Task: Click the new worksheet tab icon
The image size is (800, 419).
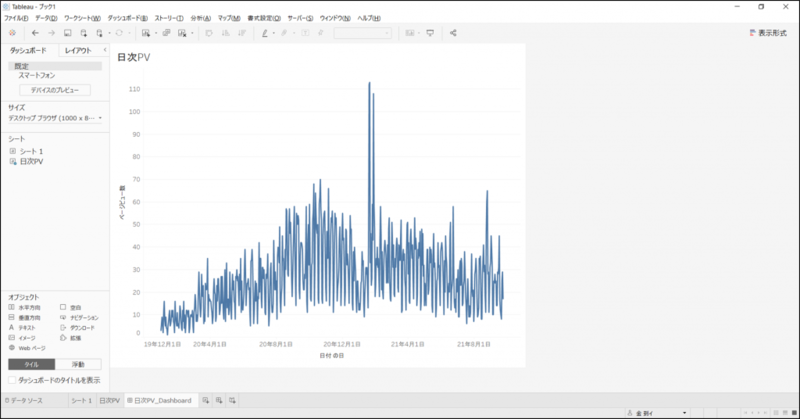Action: pos(206,401)
